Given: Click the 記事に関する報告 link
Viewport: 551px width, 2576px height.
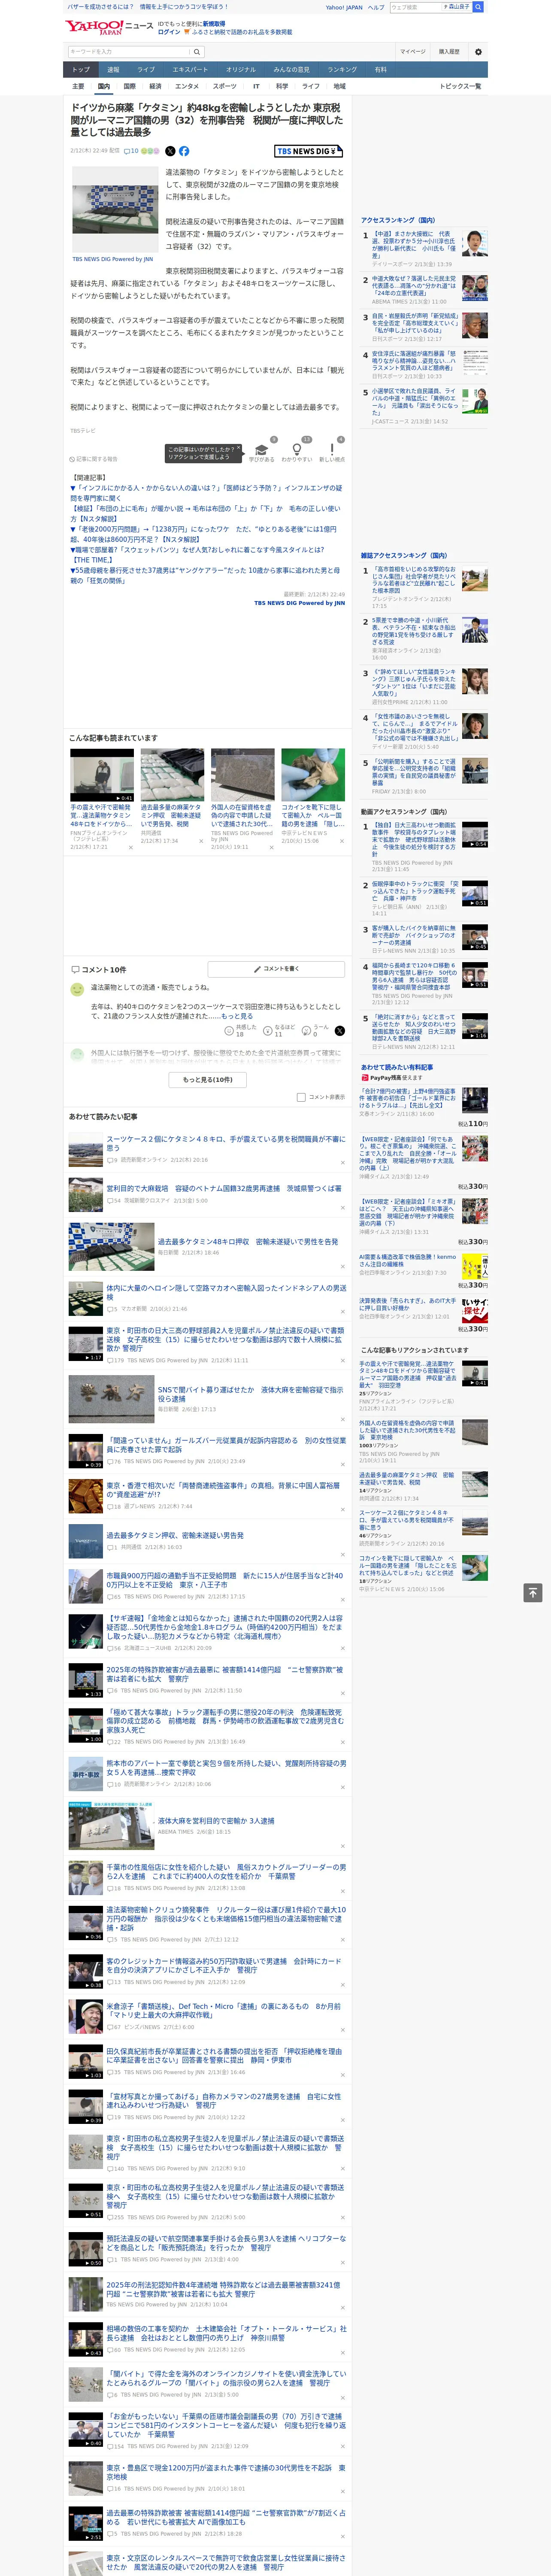Looking at the screenshot, I should (x=94, y=459).
